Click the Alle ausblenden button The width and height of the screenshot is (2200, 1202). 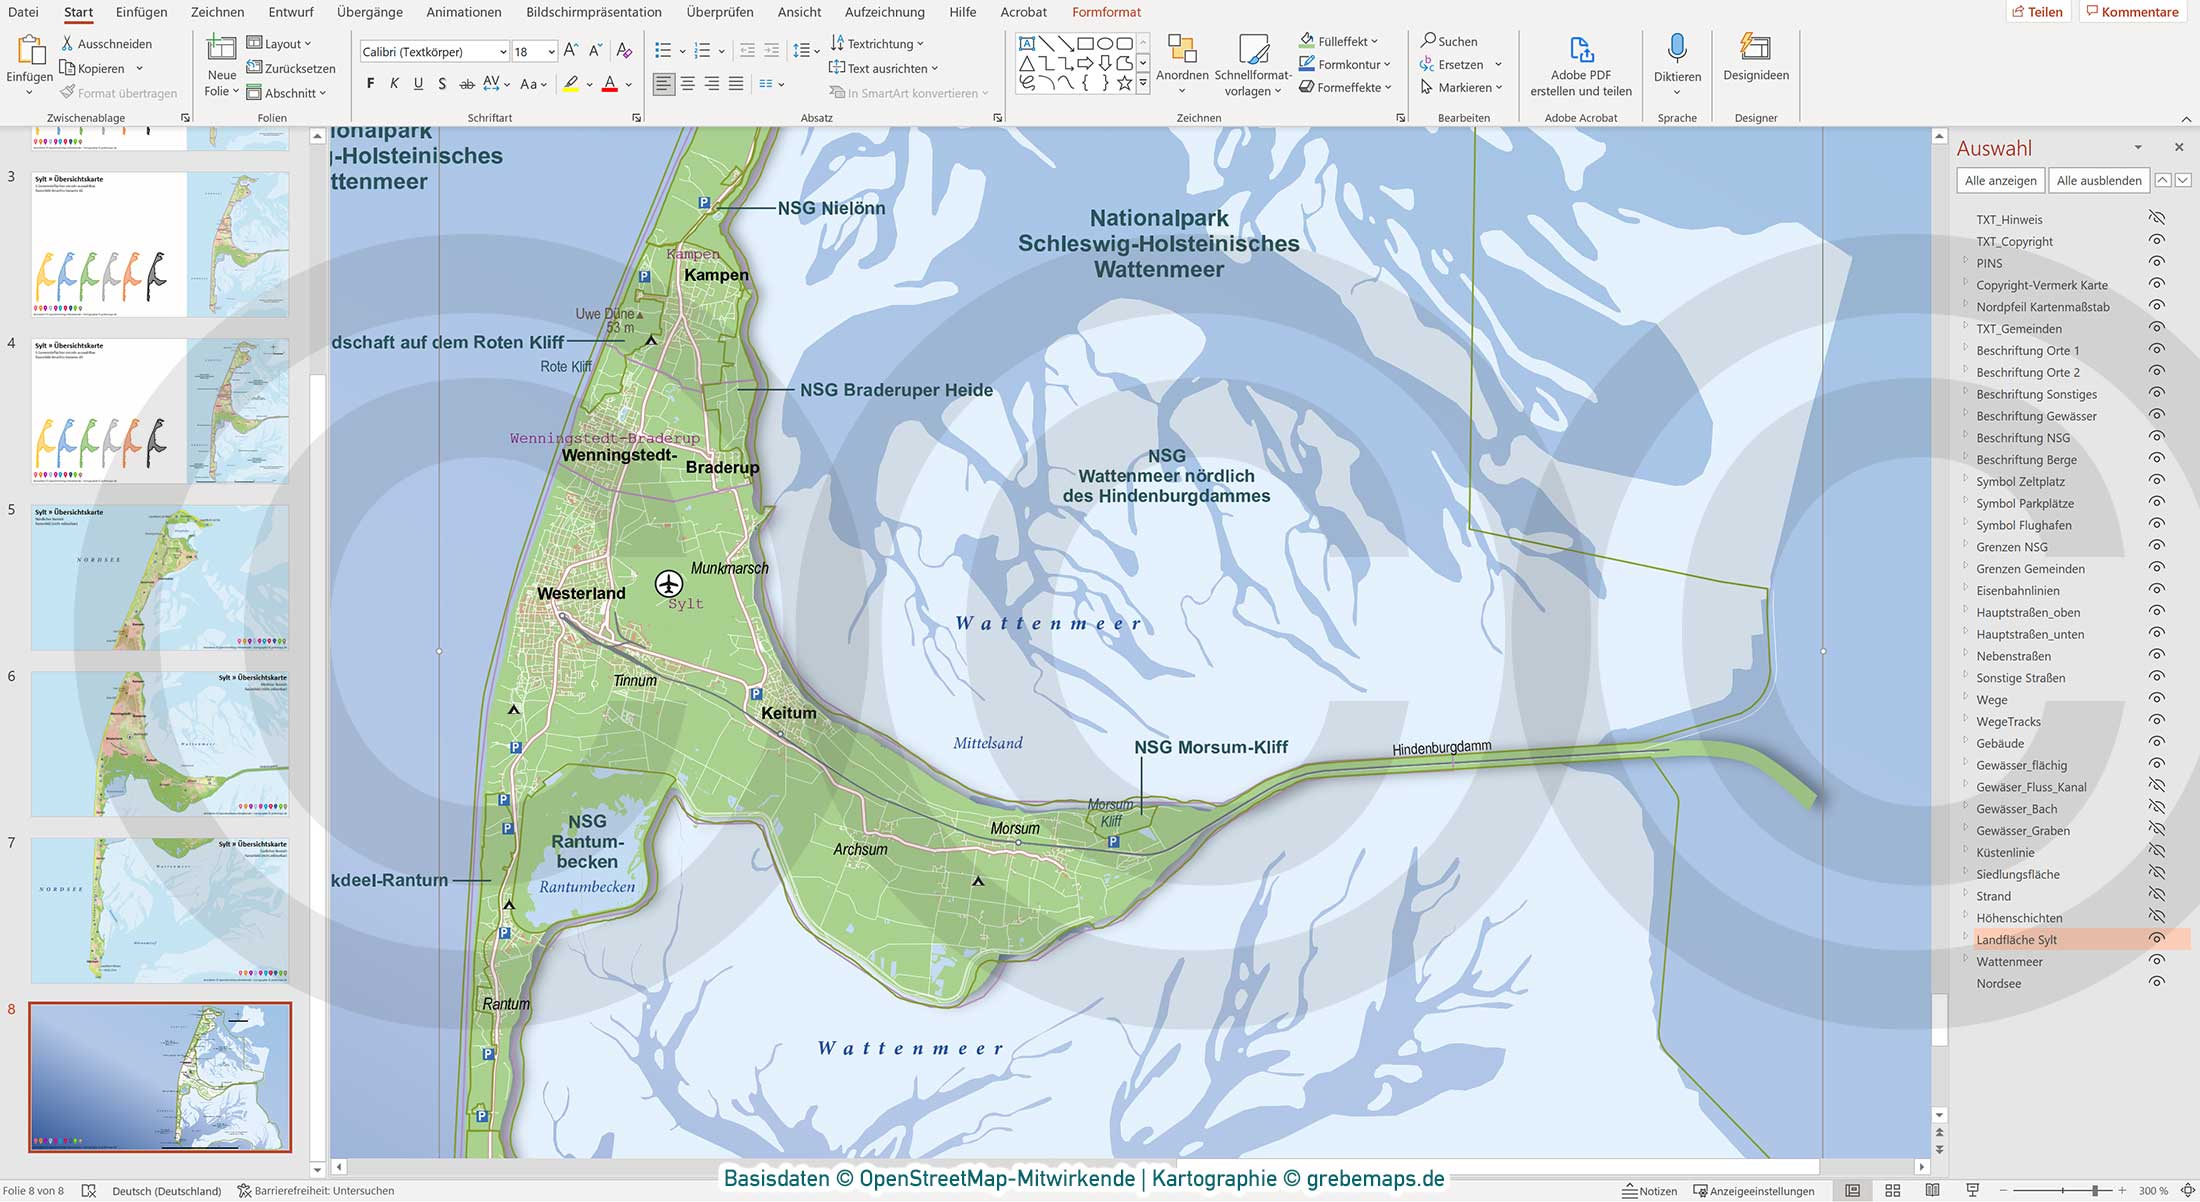tap(2098, 180)
